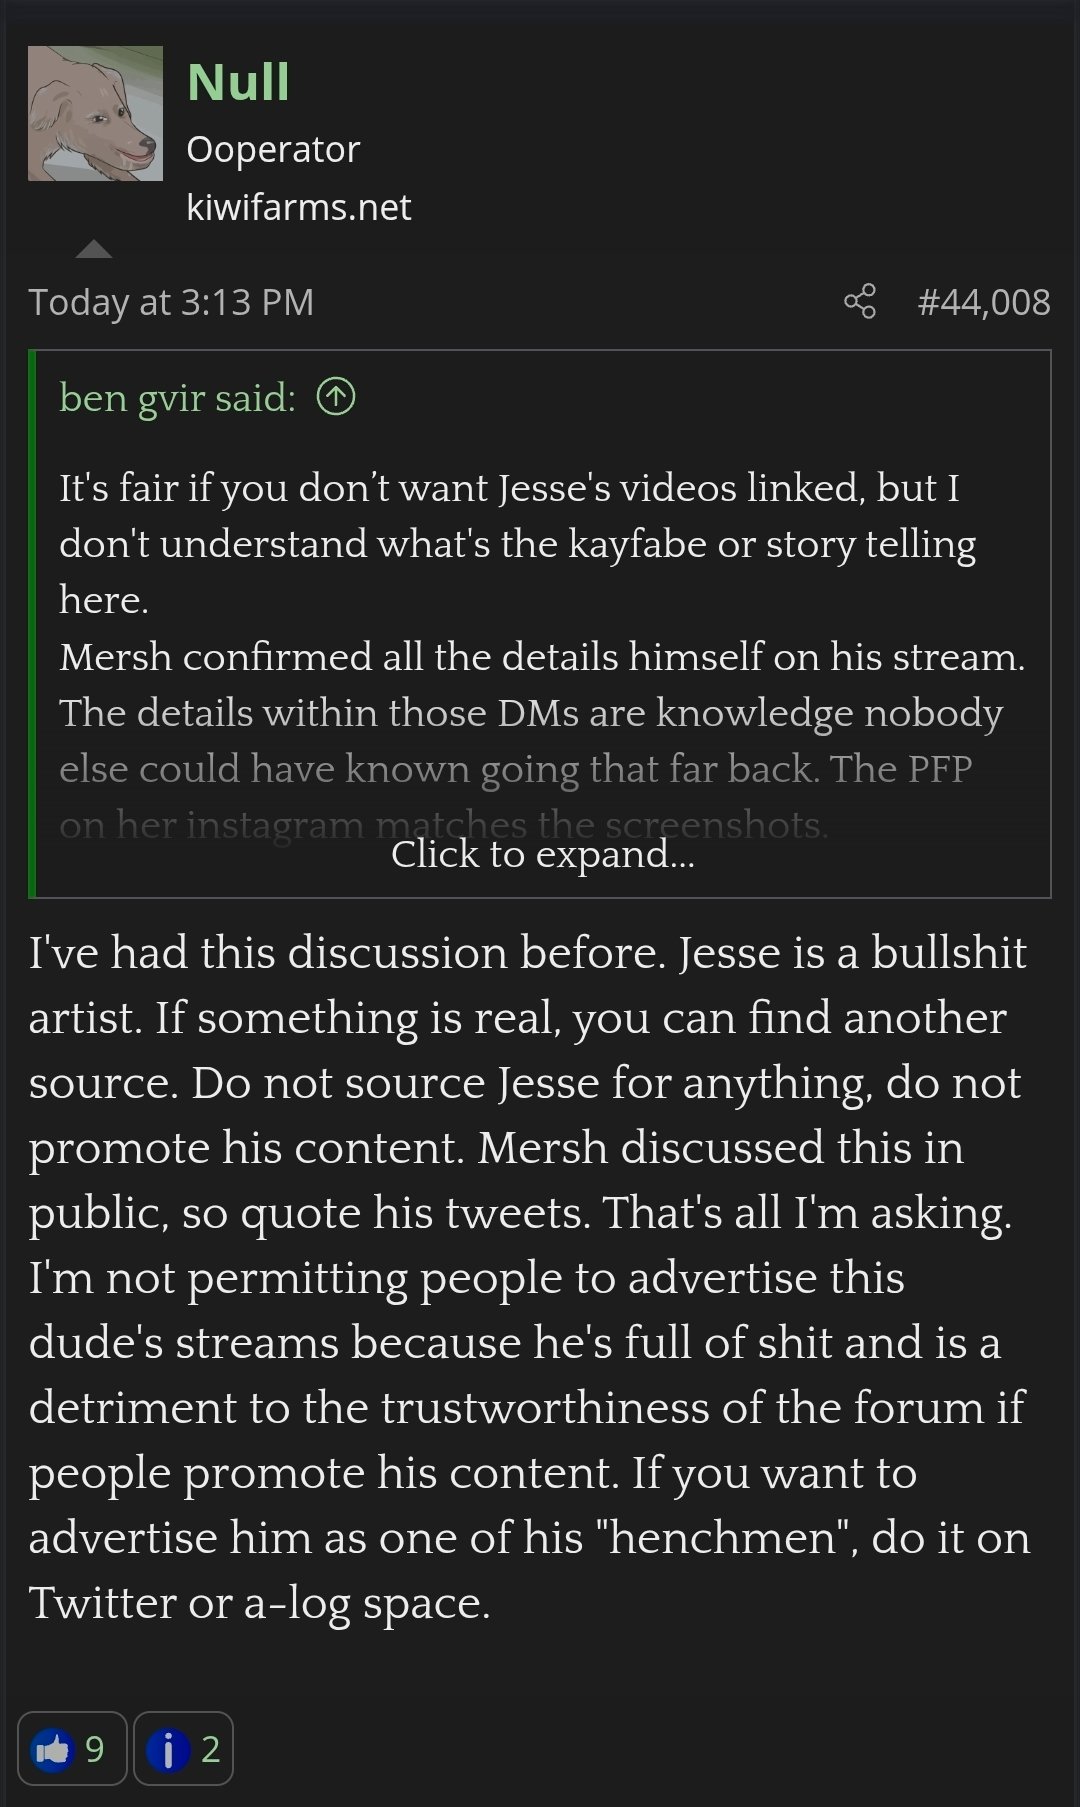Collapse user info using the gray triangle arrow
This screenshot has width=1080, height=1807.
pos(94,249)
